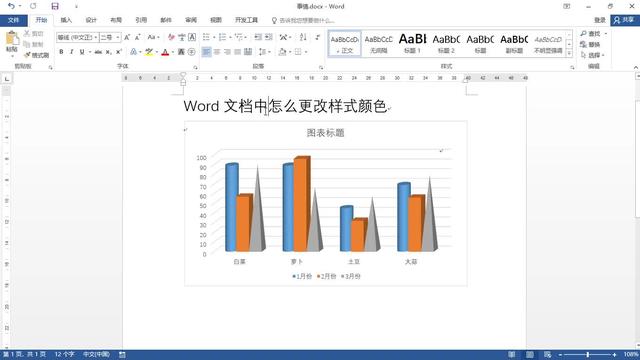Click the bullet list icon
Image resolution: width=640 pixels, height=360 pixels.
(206, 37)
